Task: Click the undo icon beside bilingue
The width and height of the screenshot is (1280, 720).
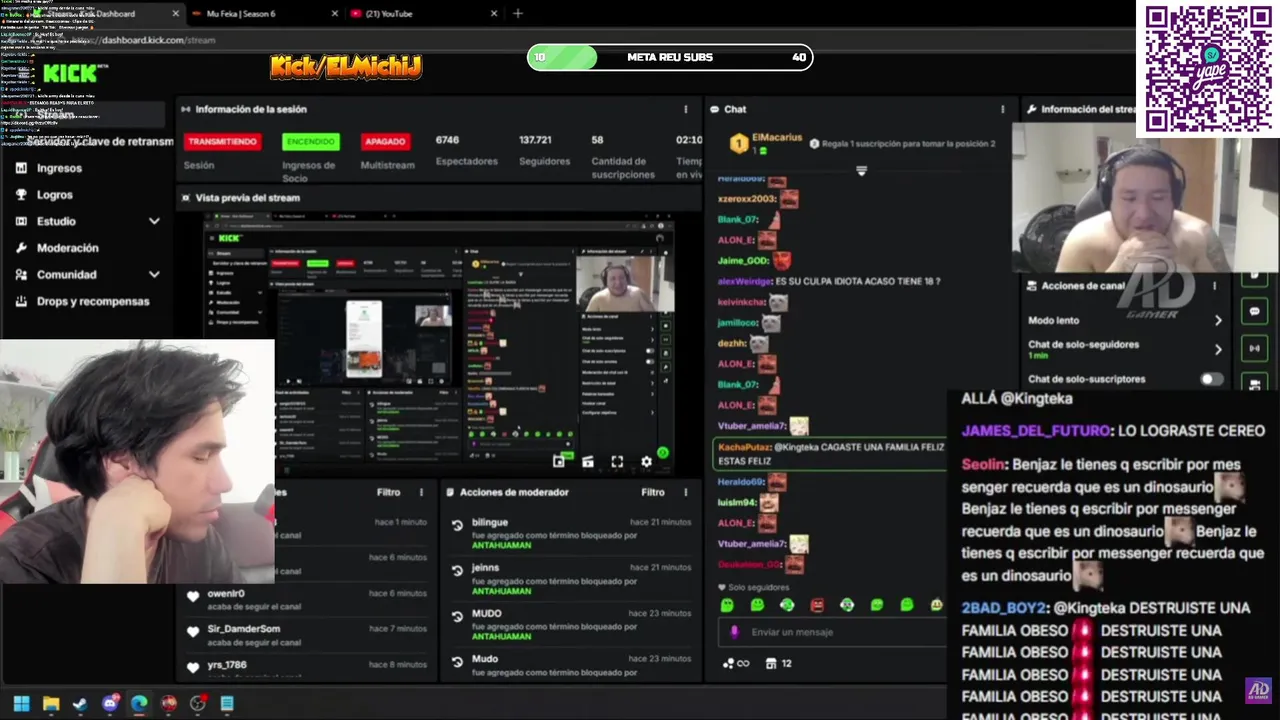Action: click(457, 525)
